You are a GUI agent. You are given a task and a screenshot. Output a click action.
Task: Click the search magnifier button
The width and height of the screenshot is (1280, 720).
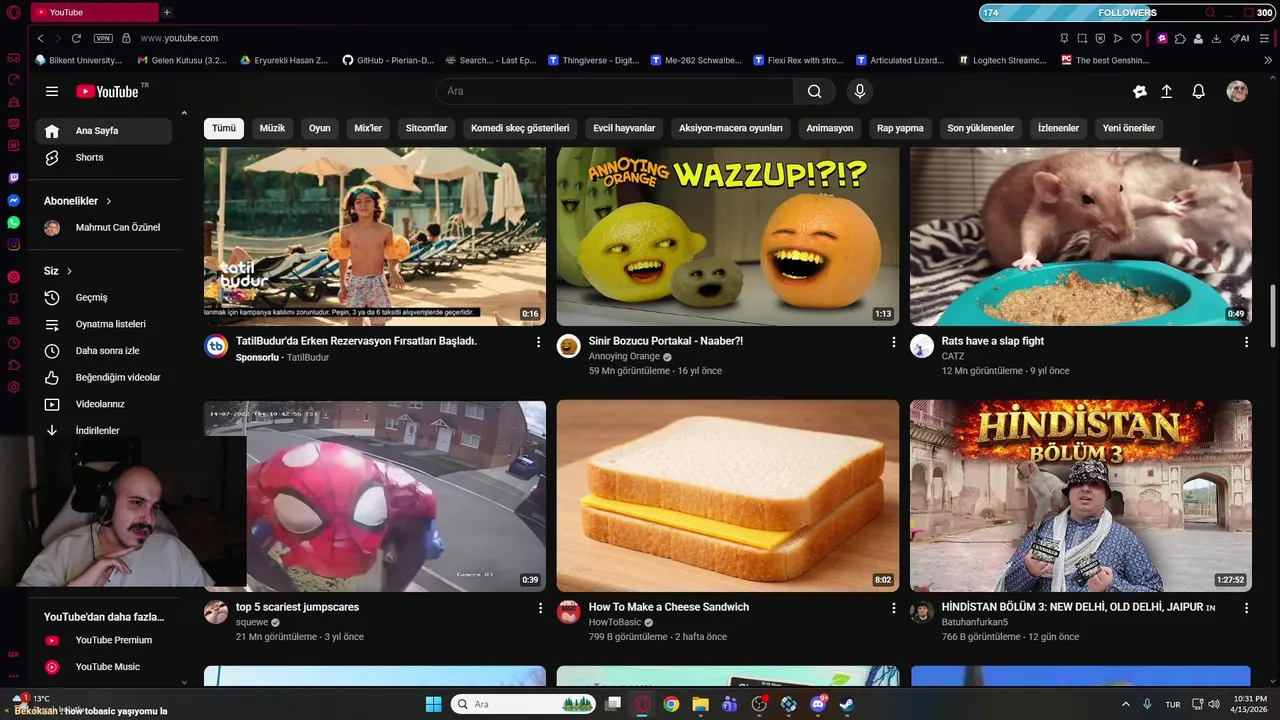(815, 91)
